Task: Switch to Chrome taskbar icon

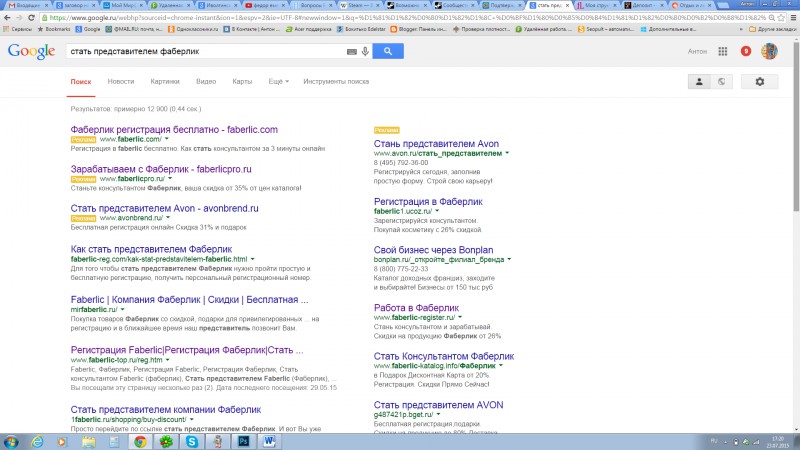Action: click(x=140, y=442)
